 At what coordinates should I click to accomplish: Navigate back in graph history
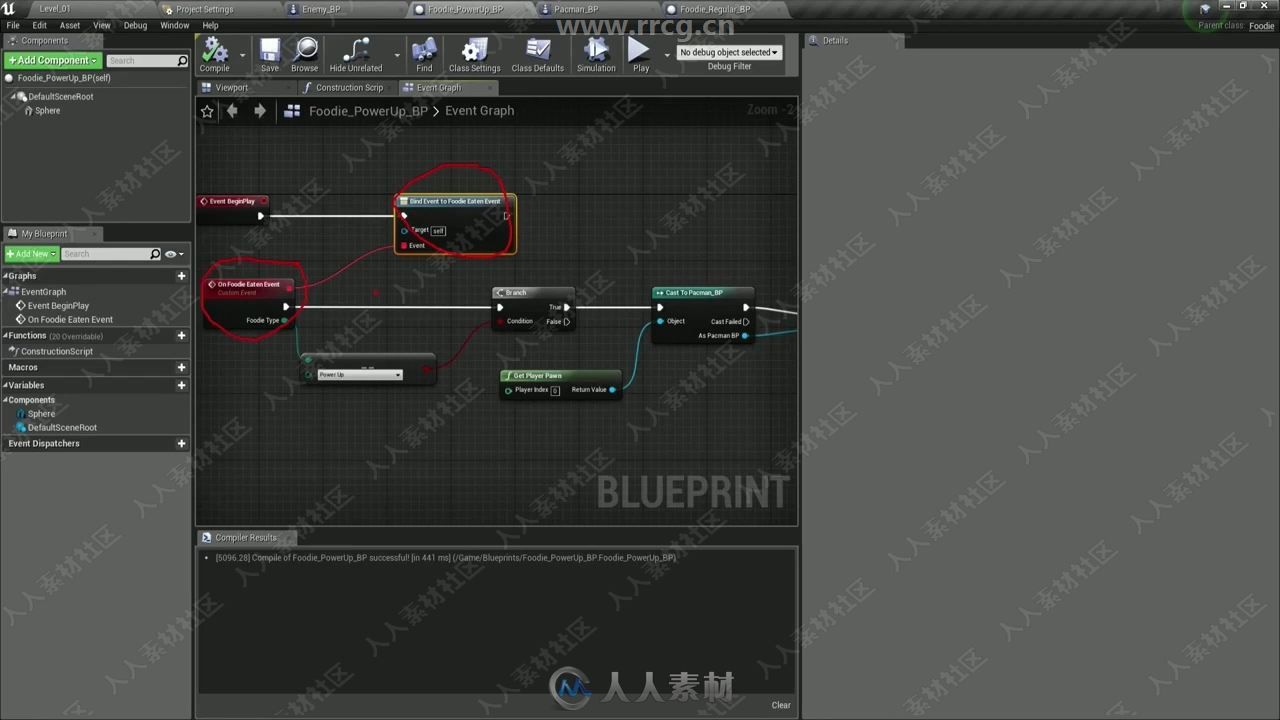click(233, 111)
